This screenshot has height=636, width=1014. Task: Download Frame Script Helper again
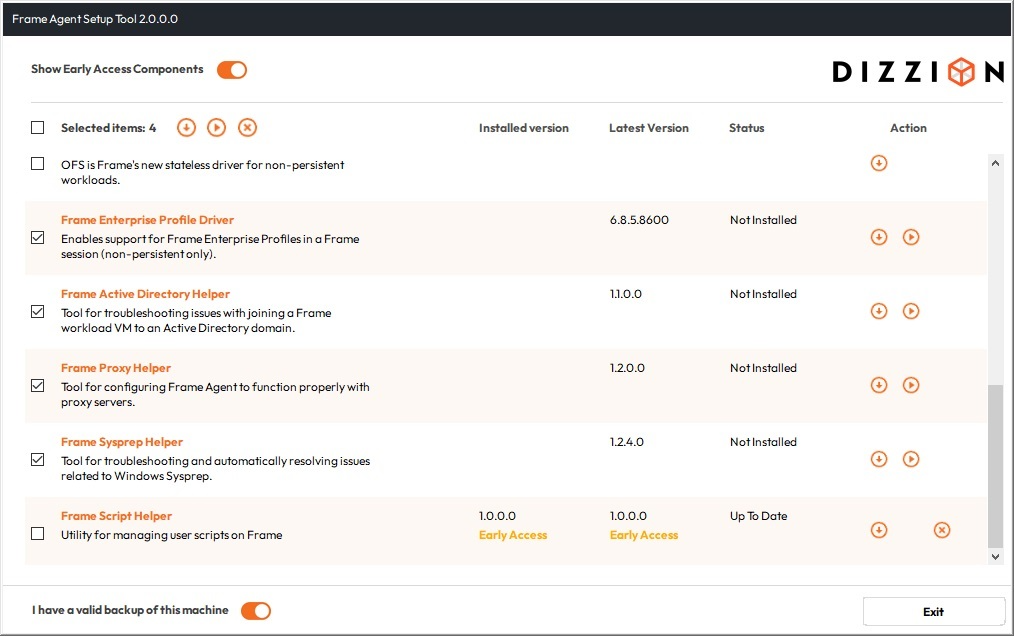[879, 529]
